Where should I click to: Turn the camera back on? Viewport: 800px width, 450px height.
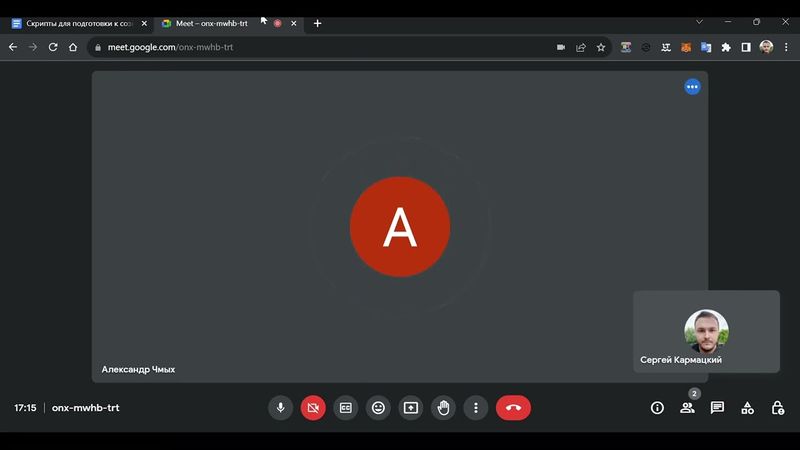tap(313, 408)
